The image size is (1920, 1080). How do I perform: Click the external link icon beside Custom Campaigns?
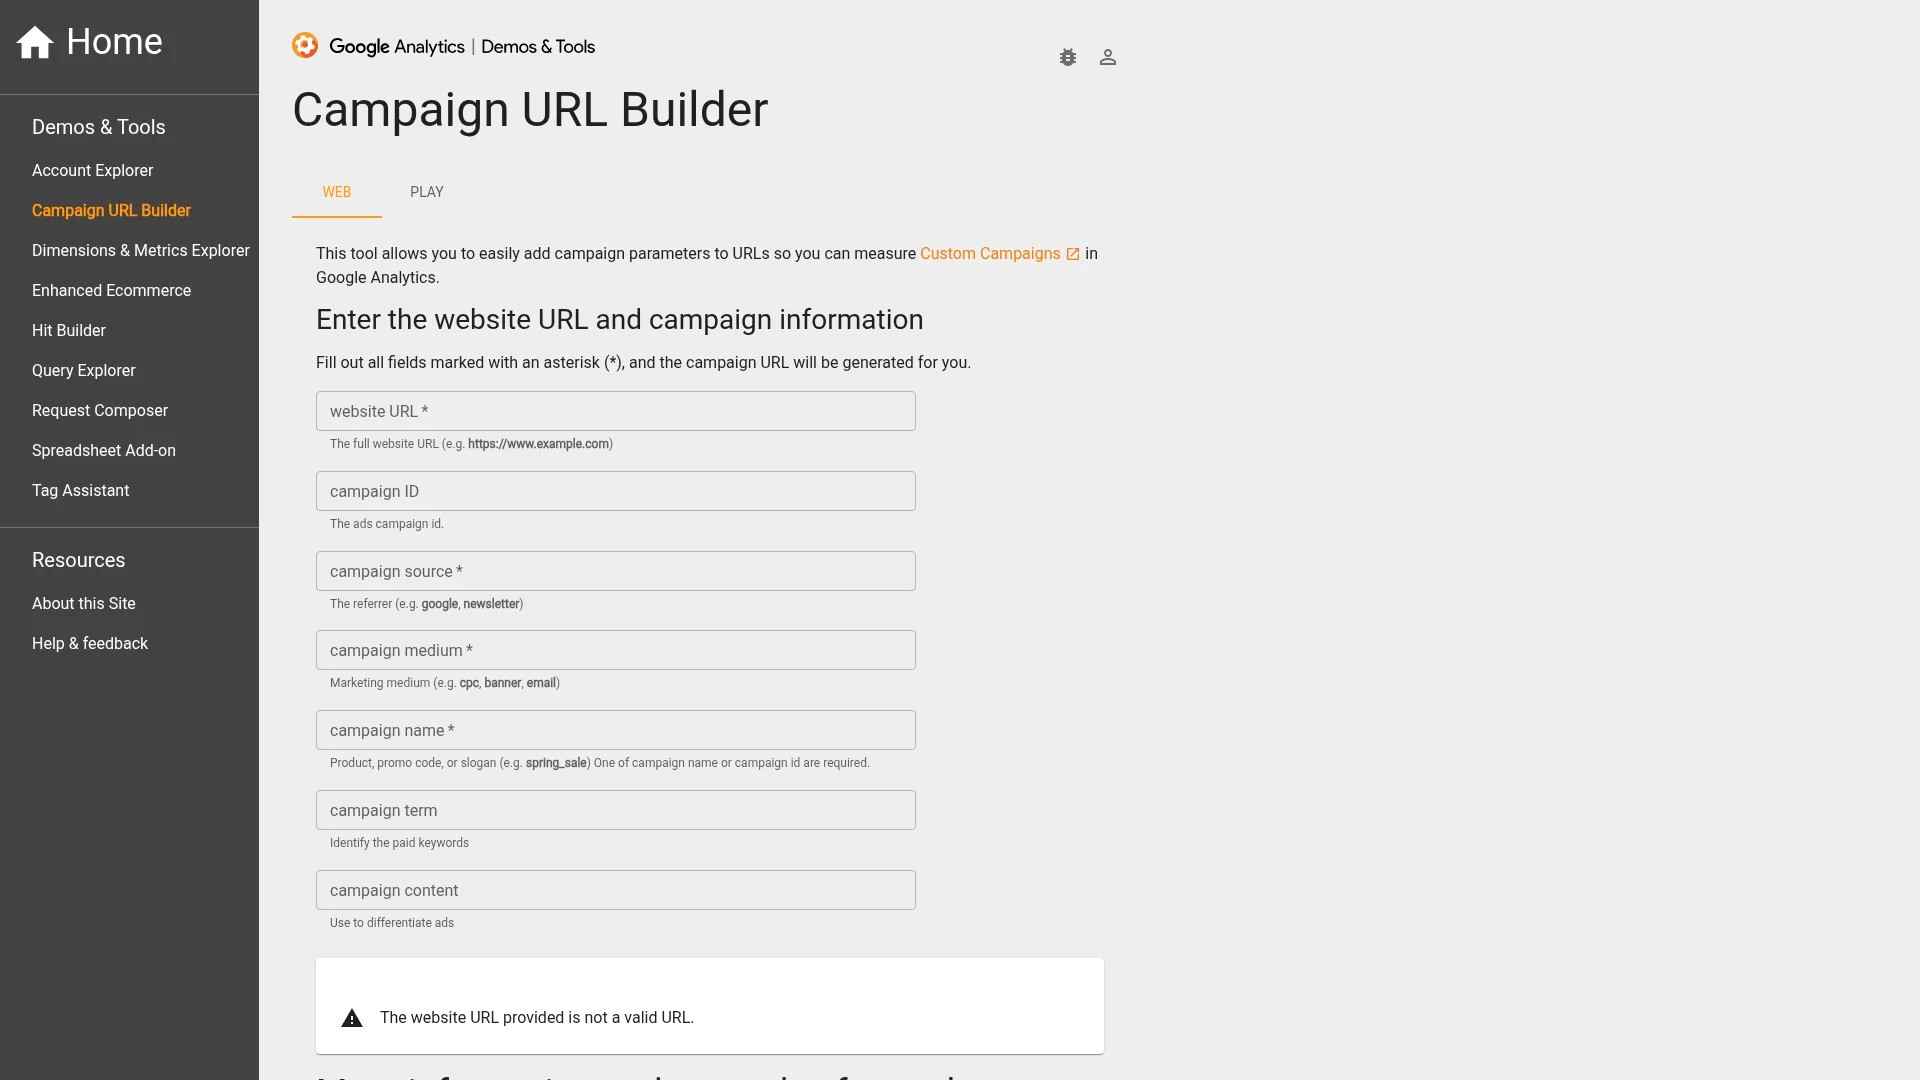coord(1073,253)
